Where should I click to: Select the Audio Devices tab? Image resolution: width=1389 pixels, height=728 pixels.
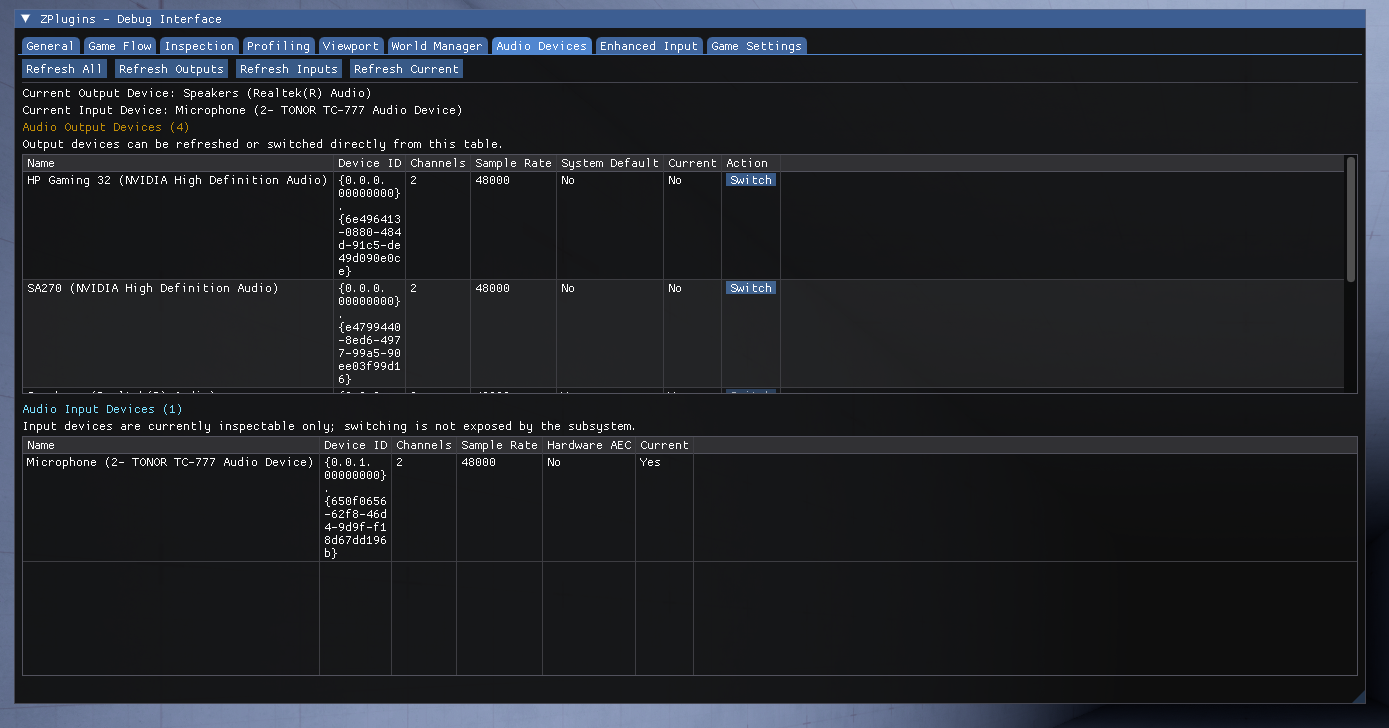point(541,46)
